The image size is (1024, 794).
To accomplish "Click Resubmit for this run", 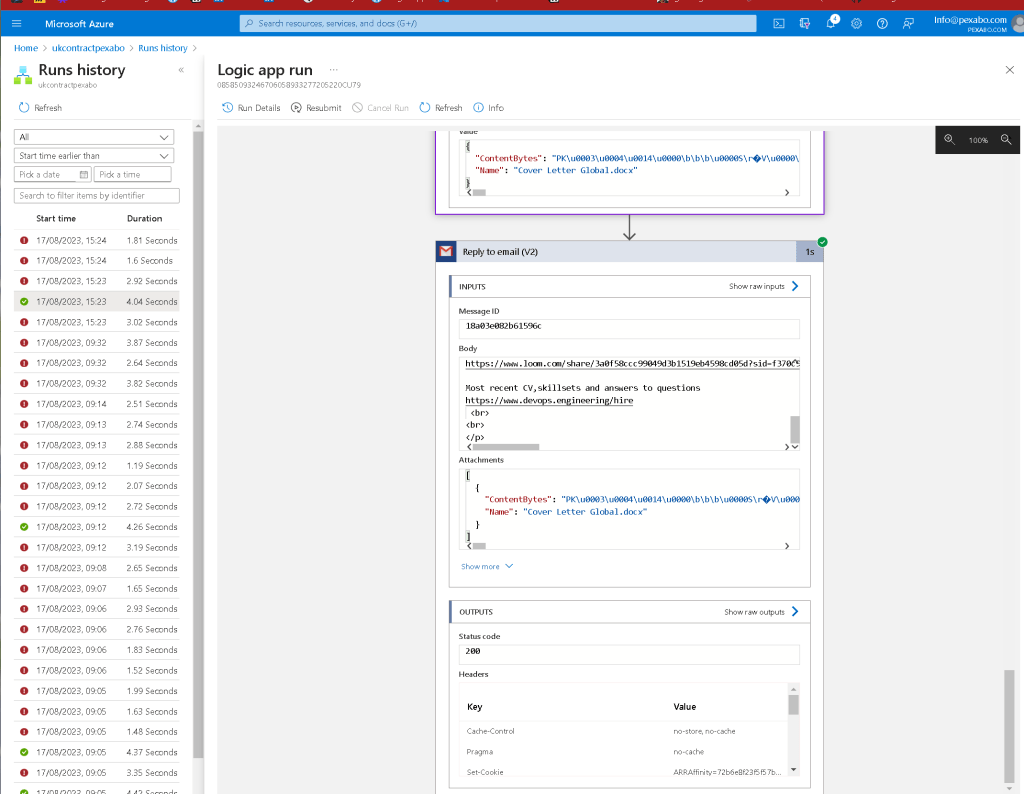I will [x=316, y=108].
